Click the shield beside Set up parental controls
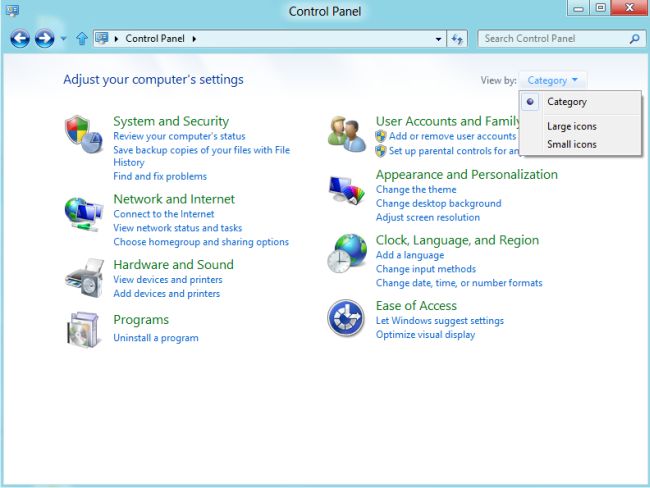The height and width of the screenshot is (488, 650). coord(381,151)
